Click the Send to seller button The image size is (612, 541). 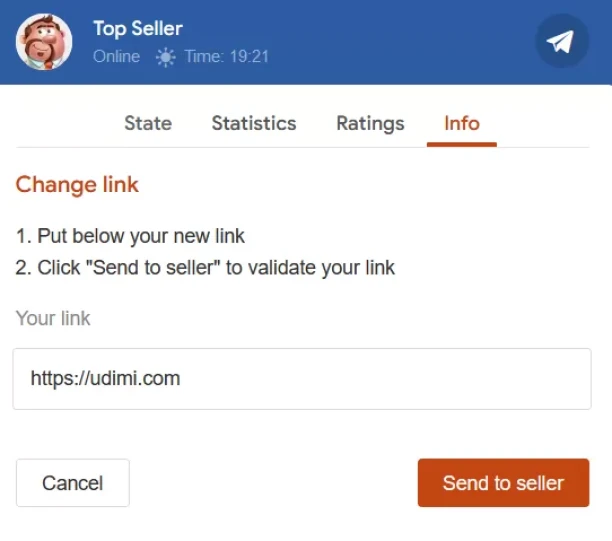point(503,483)
